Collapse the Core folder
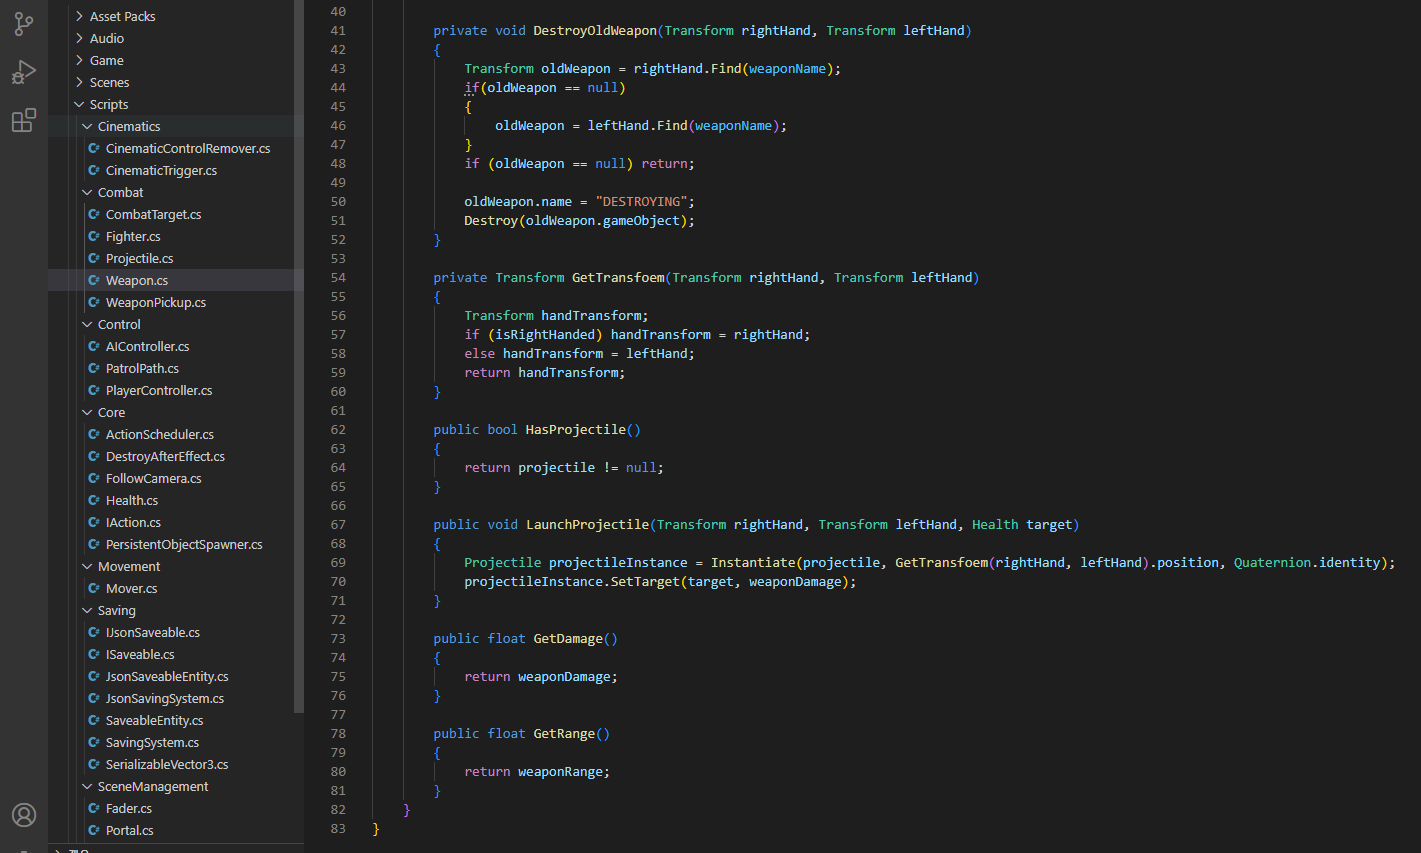Screen dimensions: 1421x853 point(87,412)
